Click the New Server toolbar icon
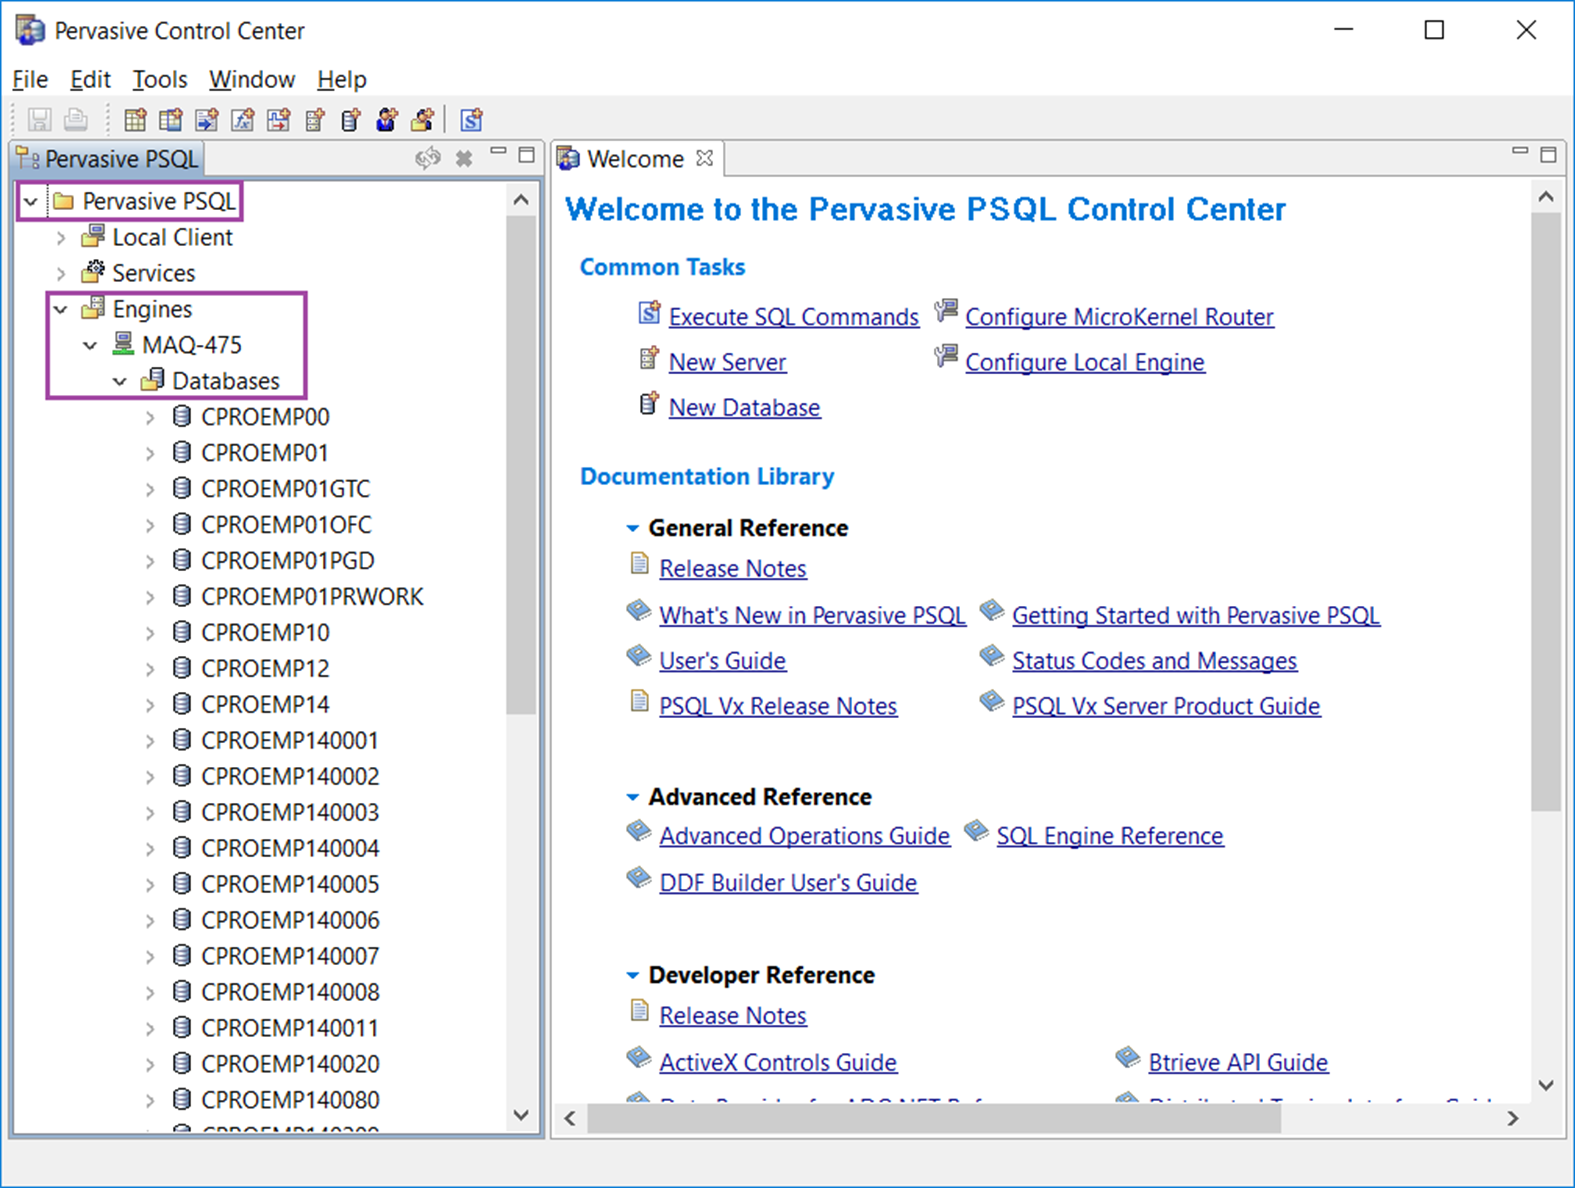Viewport: 1575px width, 1188px height. (315, 120)
